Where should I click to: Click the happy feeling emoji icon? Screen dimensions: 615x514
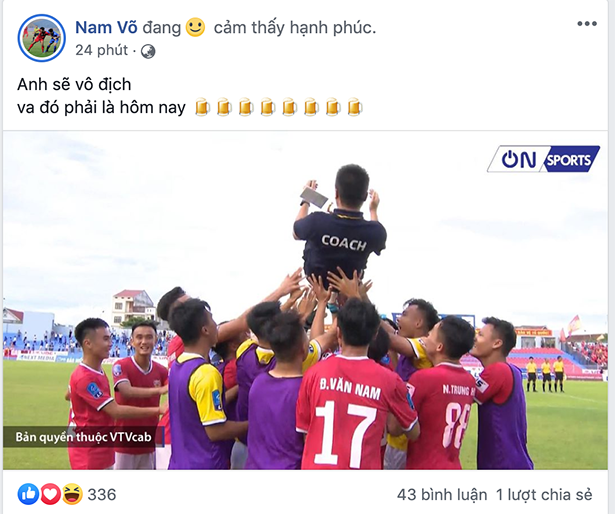[195, 27]
